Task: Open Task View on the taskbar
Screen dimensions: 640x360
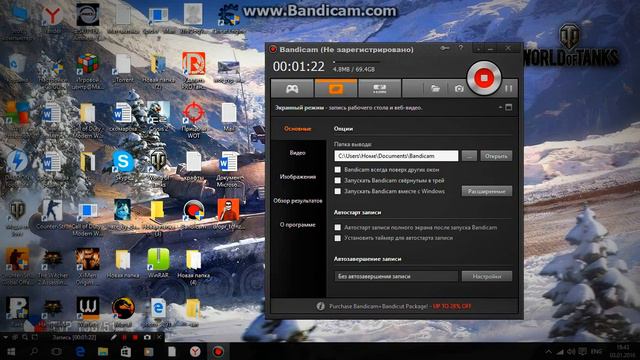Action: (x=57, y=351)
